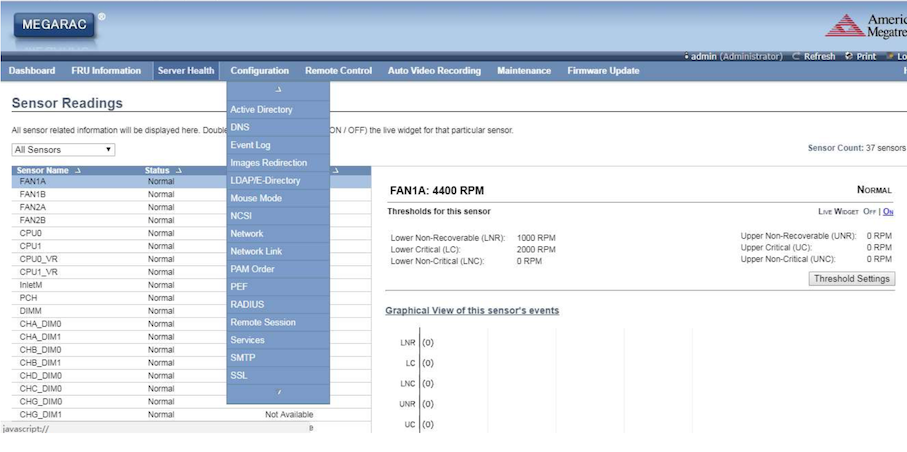907x452 pixels.
Task: Click the American Megatrends triangle logo
Action: pos(851,25)
